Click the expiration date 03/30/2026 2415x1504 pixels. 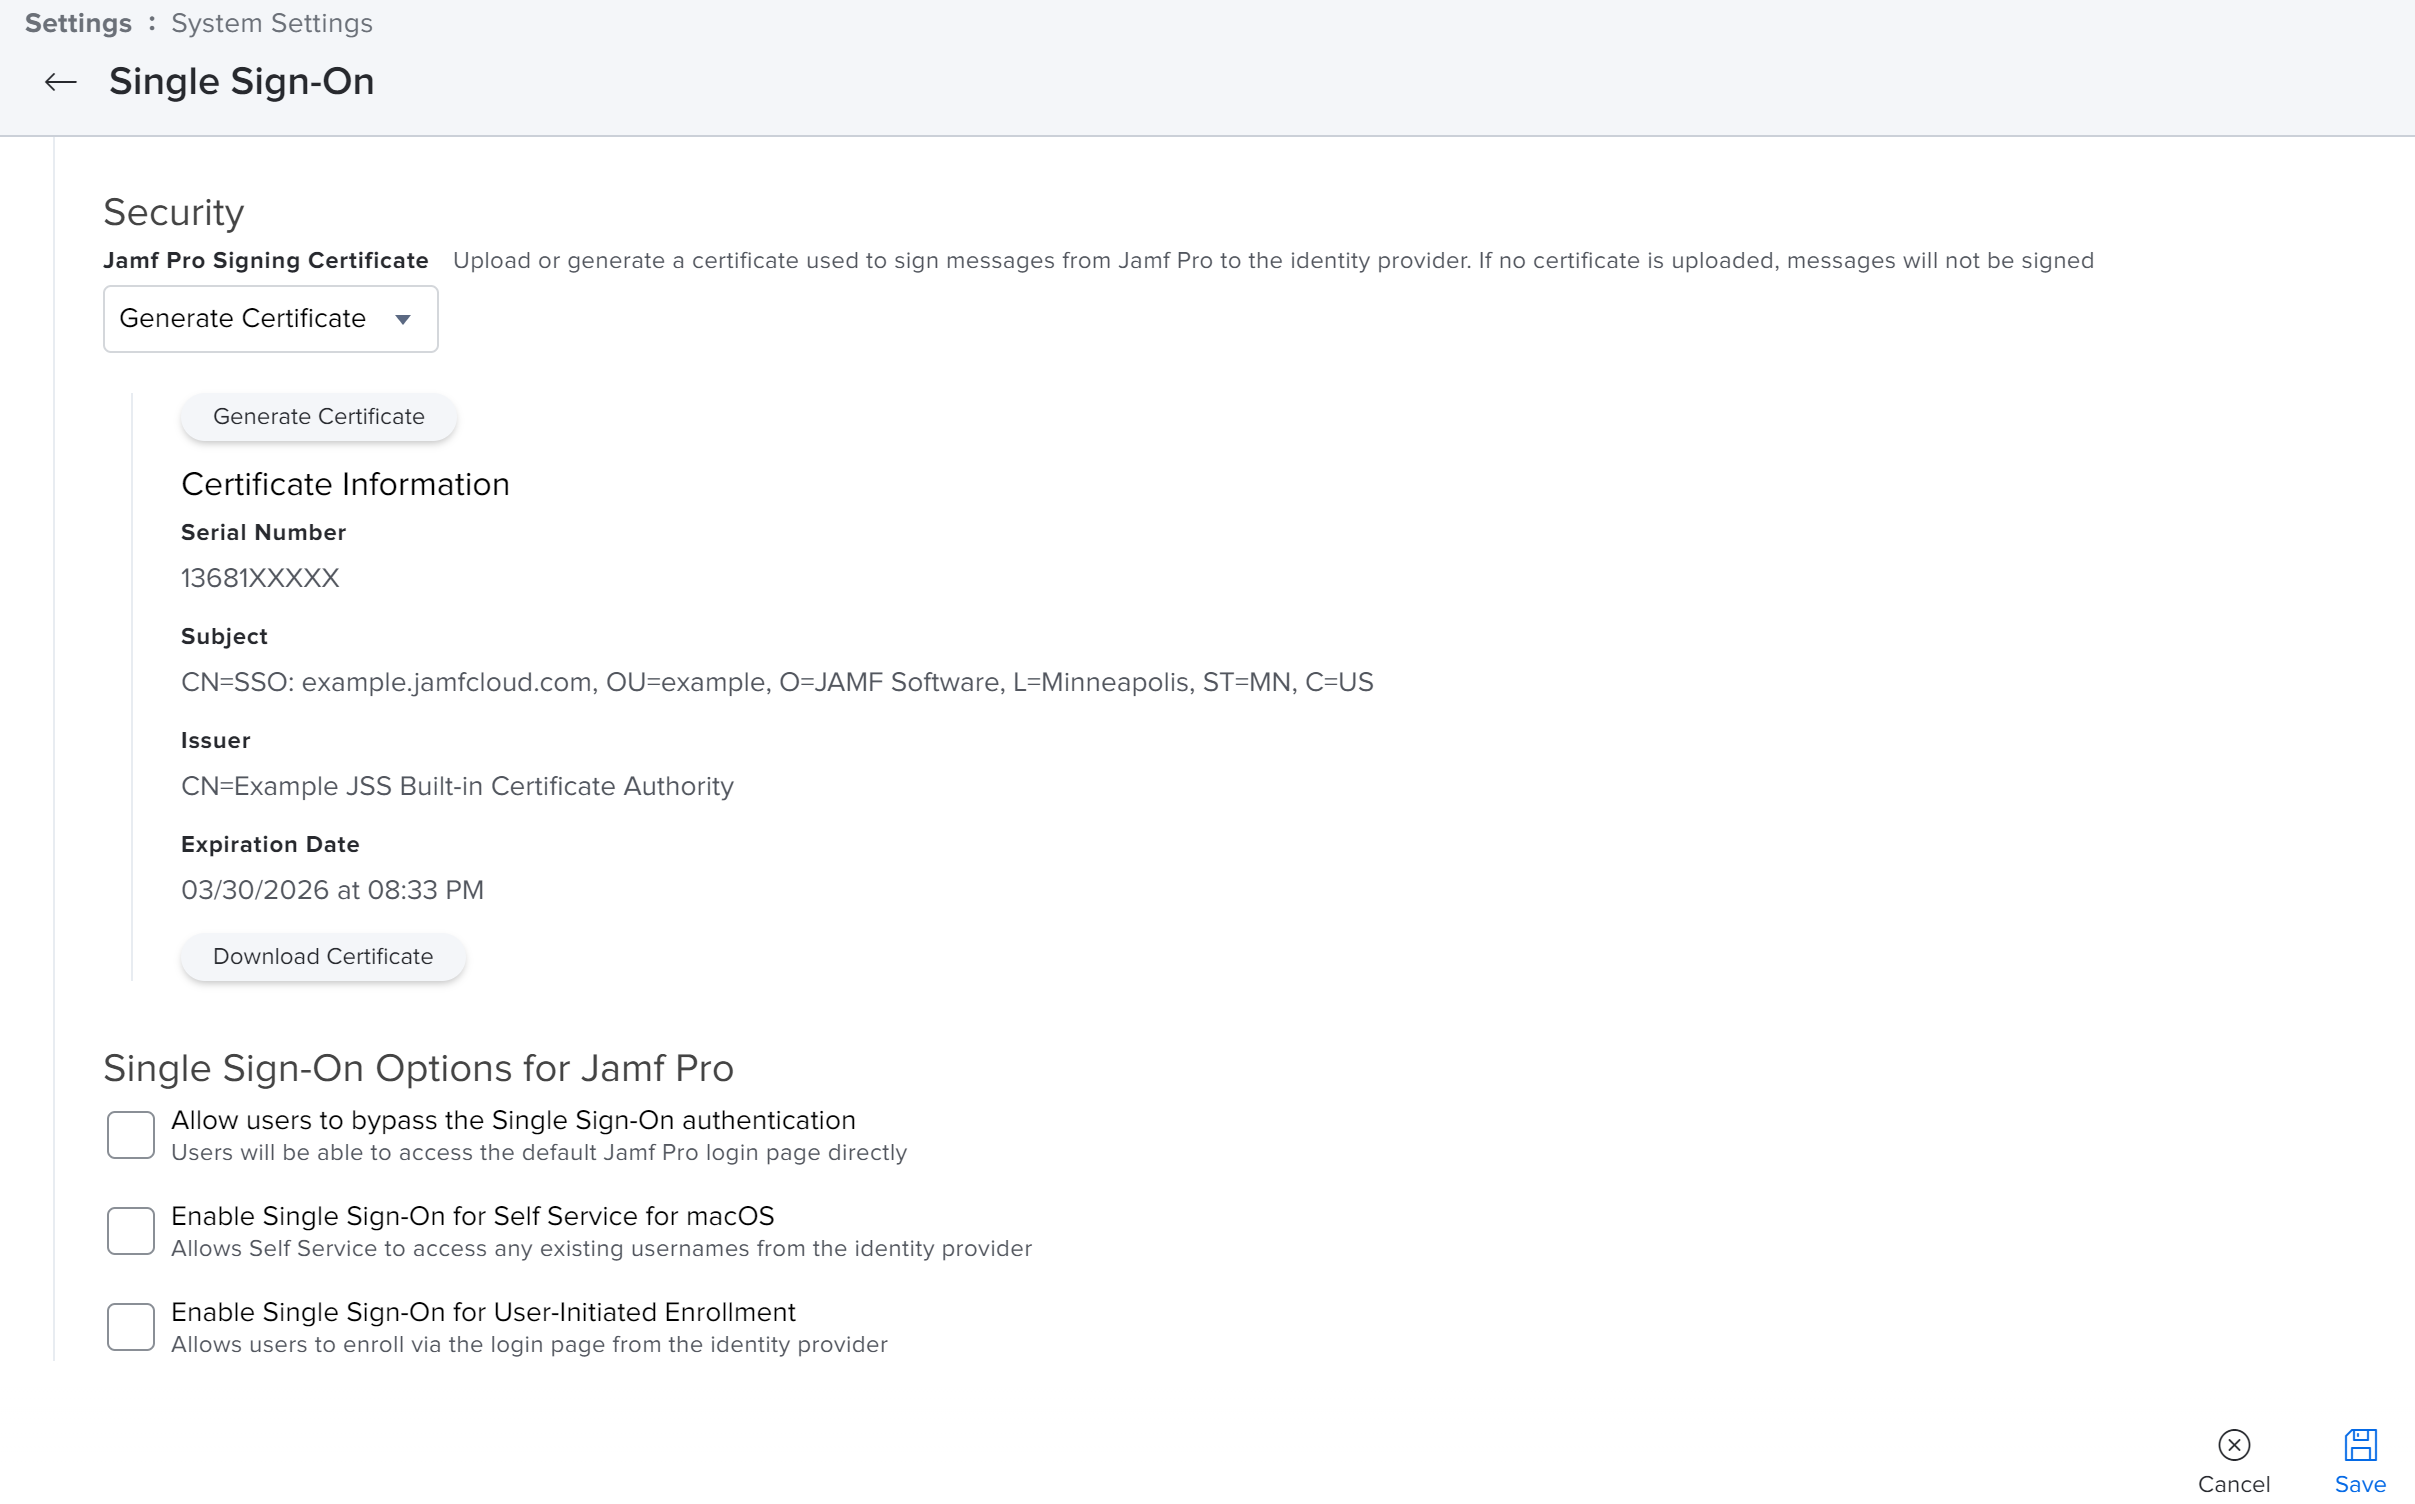click(x=332, y=890)
